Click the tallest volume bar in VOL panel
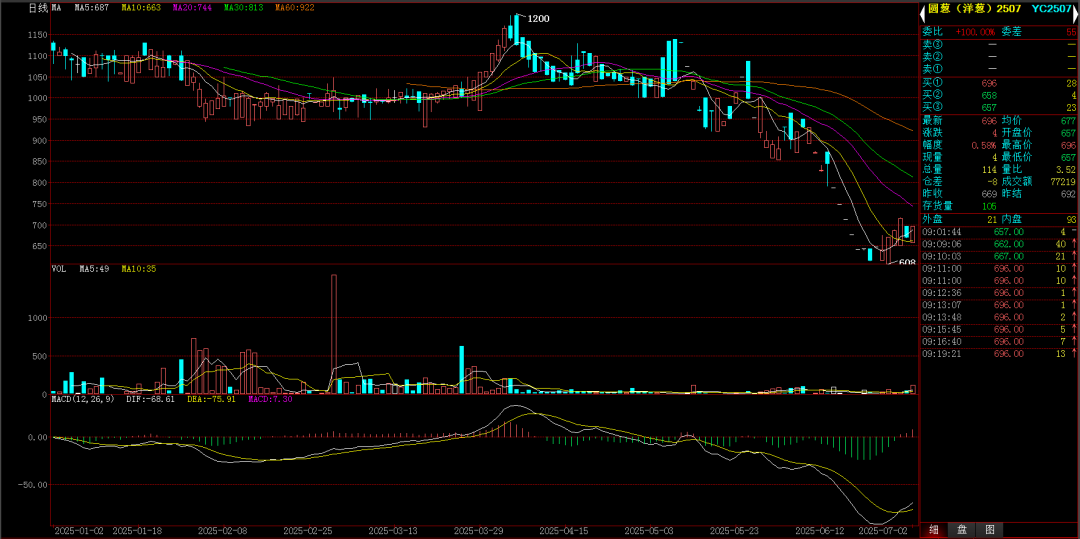This screenshot has height=539, width=1080. pos(334,334)
